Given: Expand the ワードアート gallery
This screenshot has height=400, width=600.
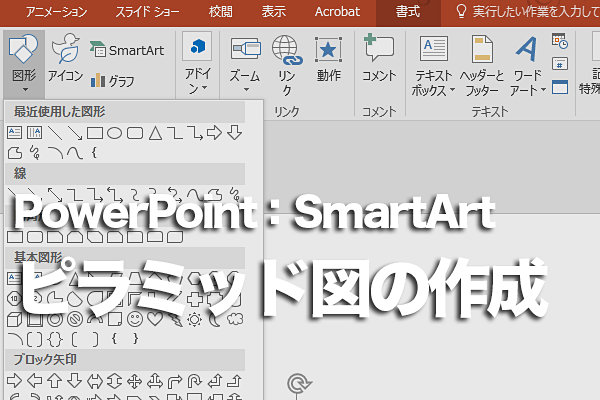Looking at the screenshot, I should [x=527, y=66].
